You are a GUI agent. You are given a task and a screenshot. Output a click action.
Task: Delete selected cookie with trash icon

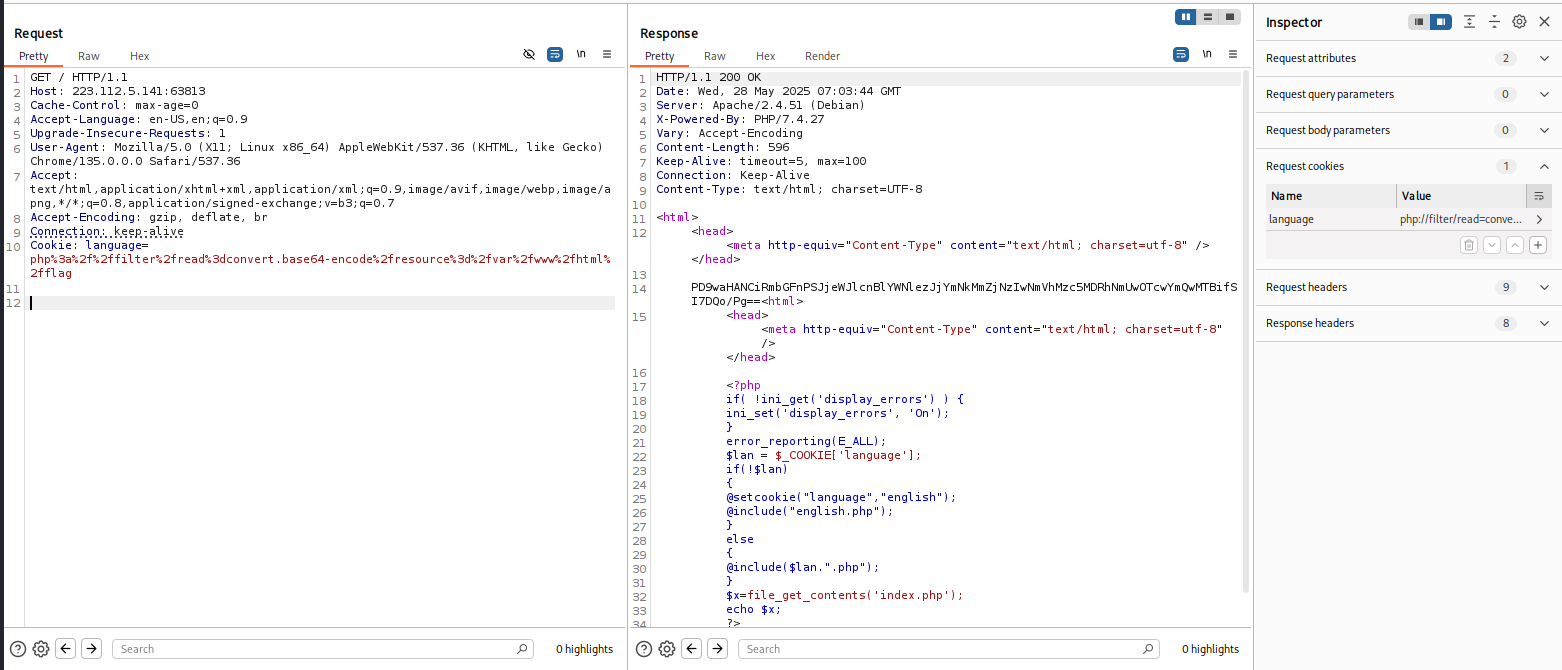click(x=1468, y=245)
